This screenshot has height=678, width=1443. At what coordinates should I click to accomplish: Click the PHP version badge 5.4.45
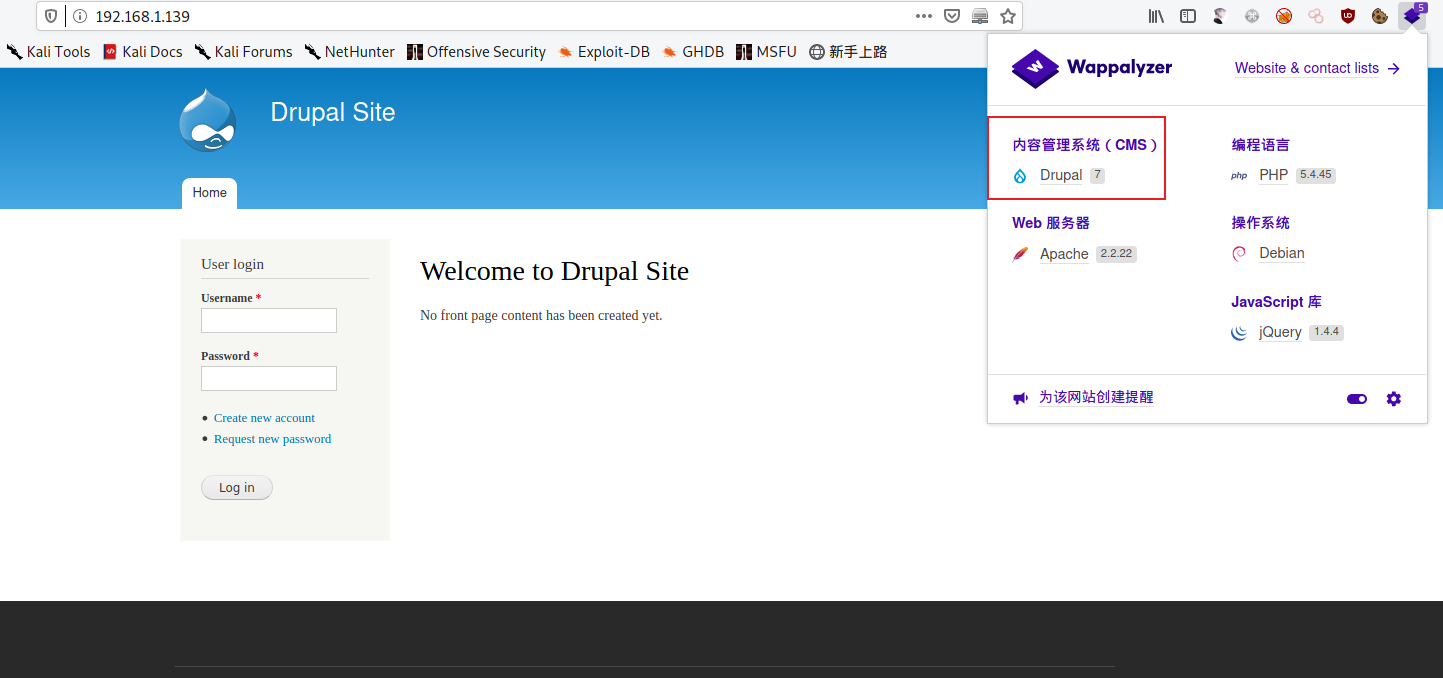[1316, 175]
